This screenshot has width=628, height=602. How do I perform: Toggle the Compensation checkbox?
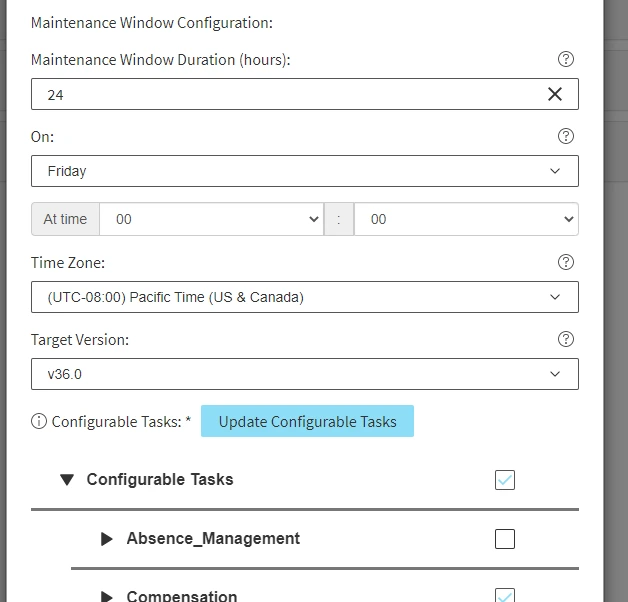point(505,596)
